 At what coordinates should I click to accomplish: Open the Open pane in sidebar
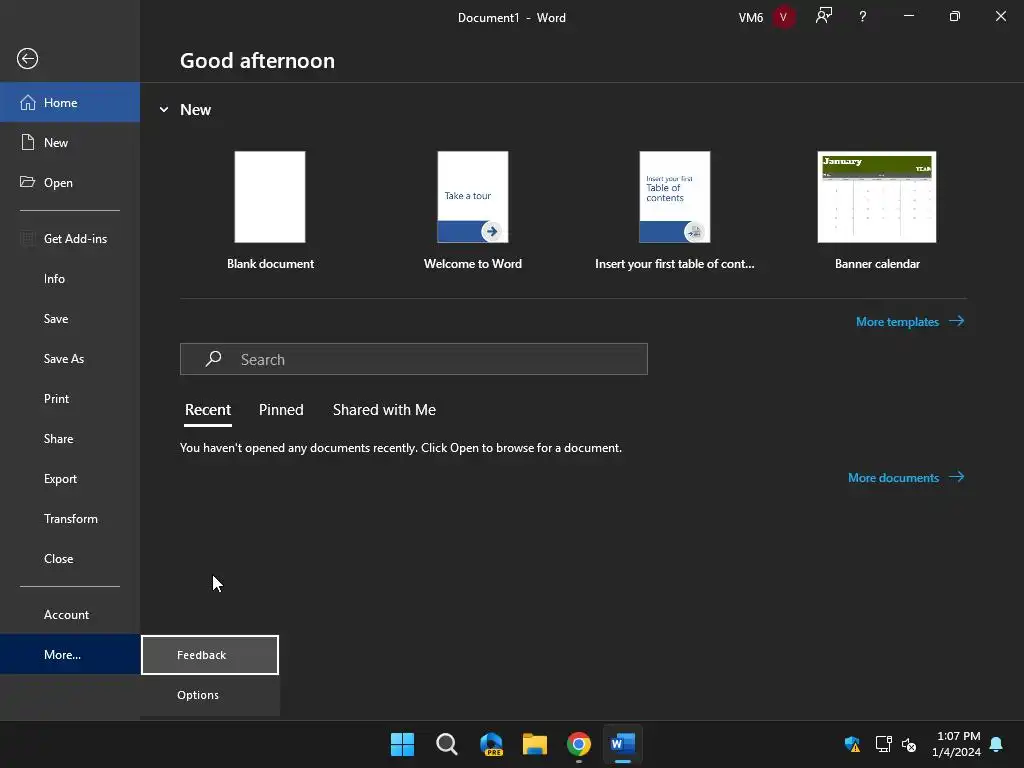[x=70, y=182]
